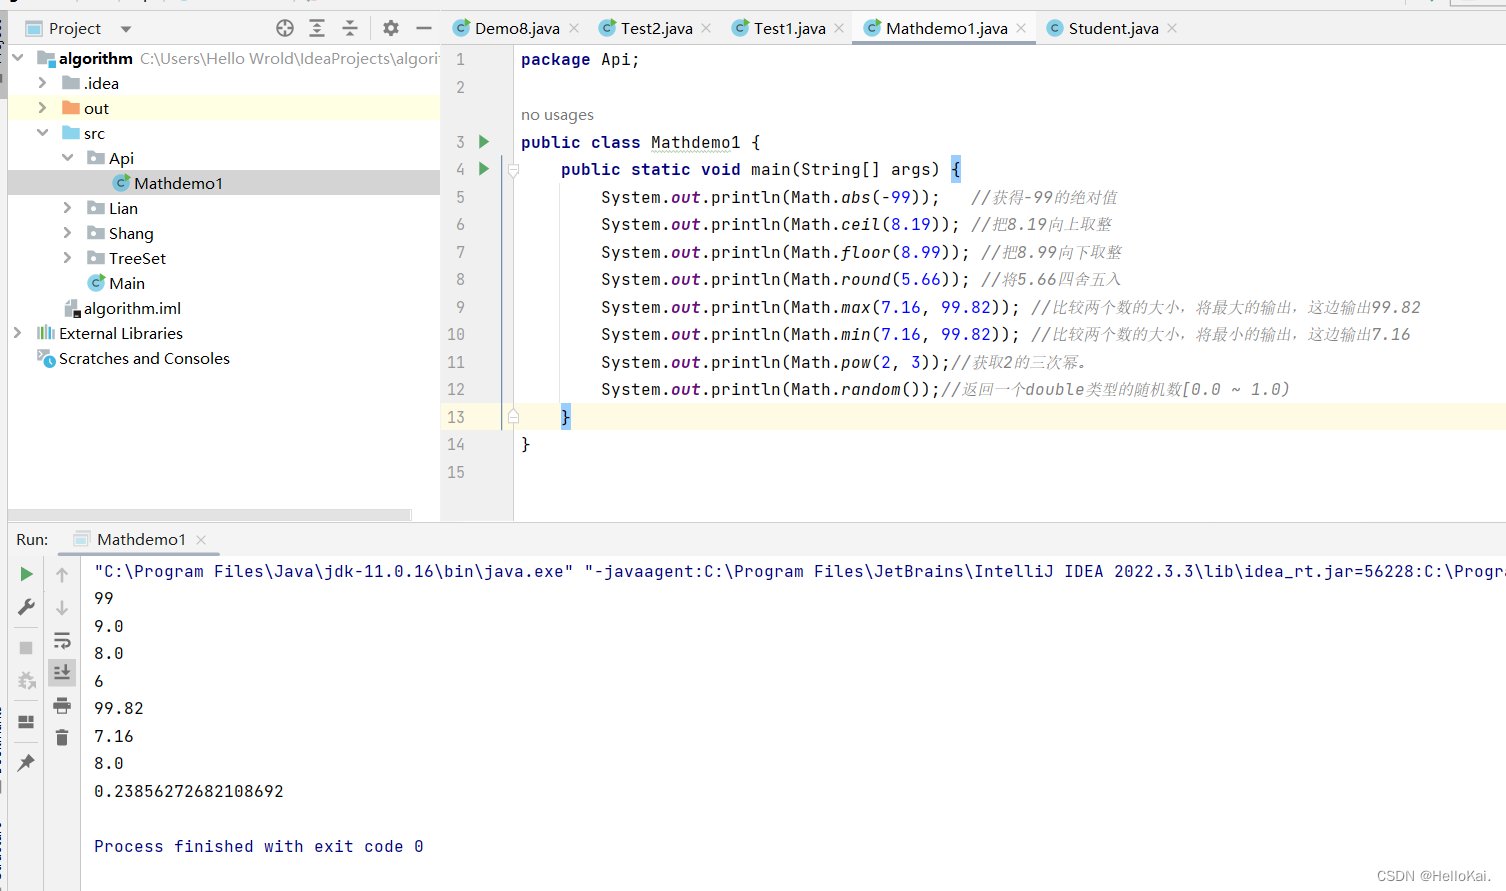This screenshot has height=891, width=1506.
Task: Collapse the src folder
Action: pyautogui.click(x=42, y=133)
